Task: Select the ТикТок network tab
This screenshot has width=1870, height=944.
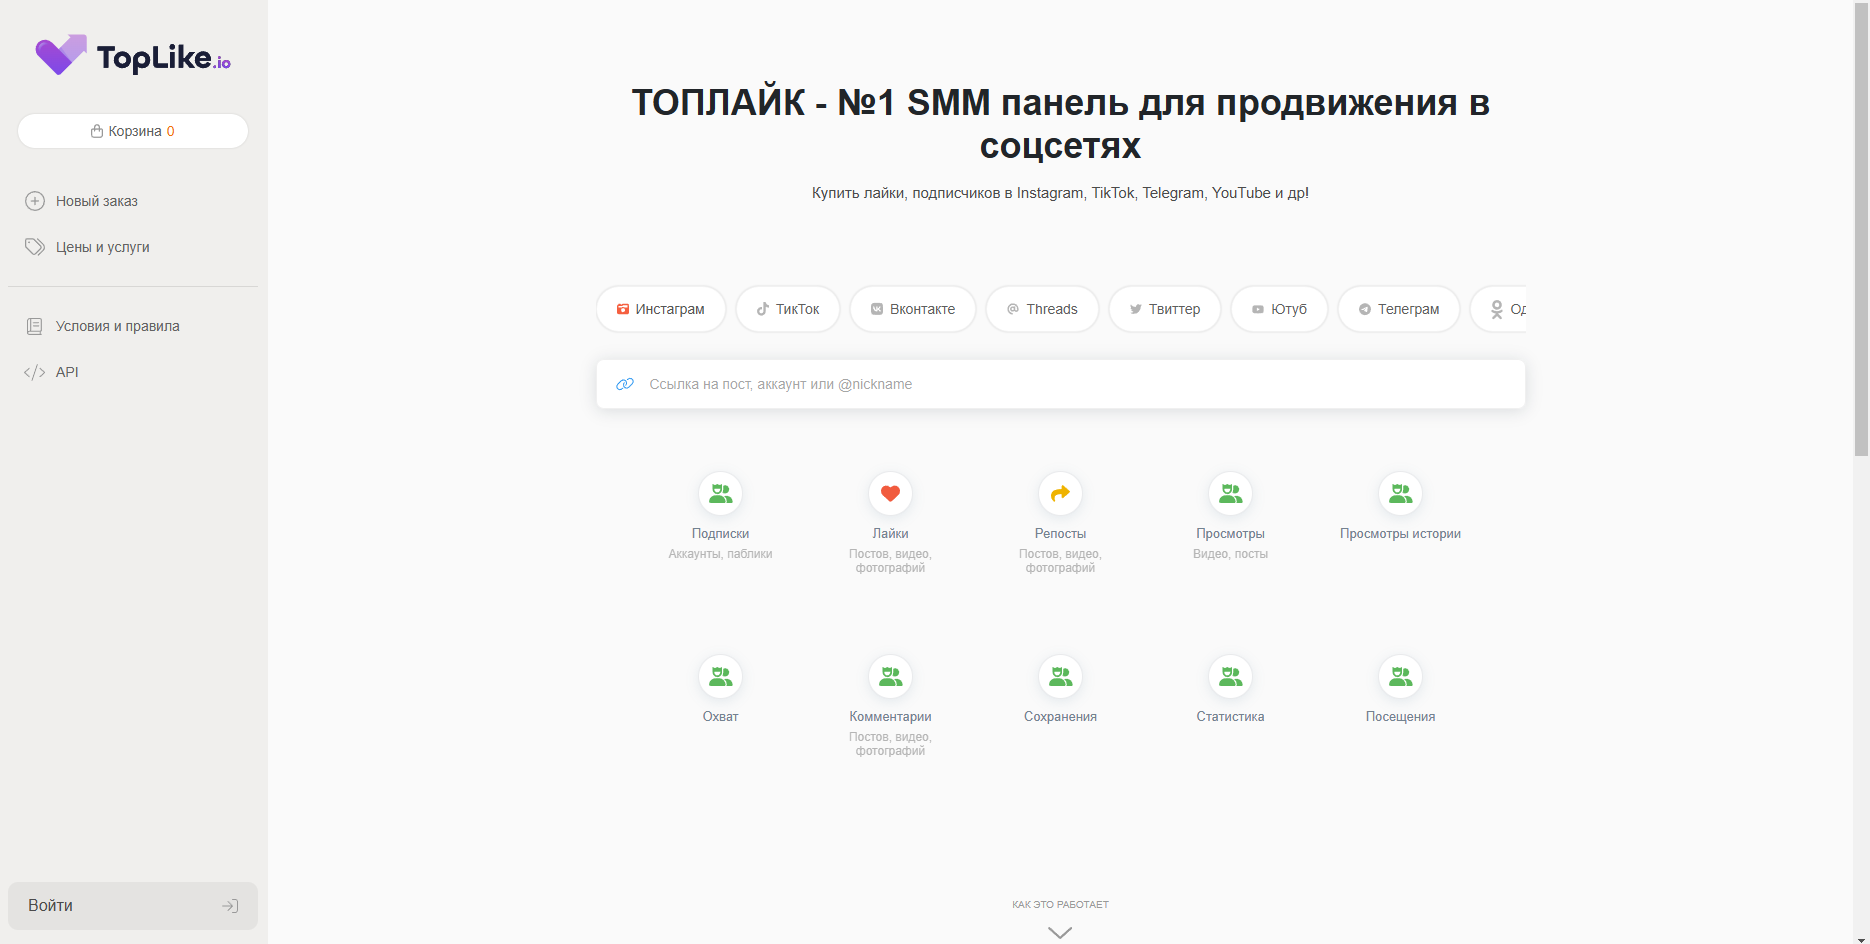Action: pos(788,309)
